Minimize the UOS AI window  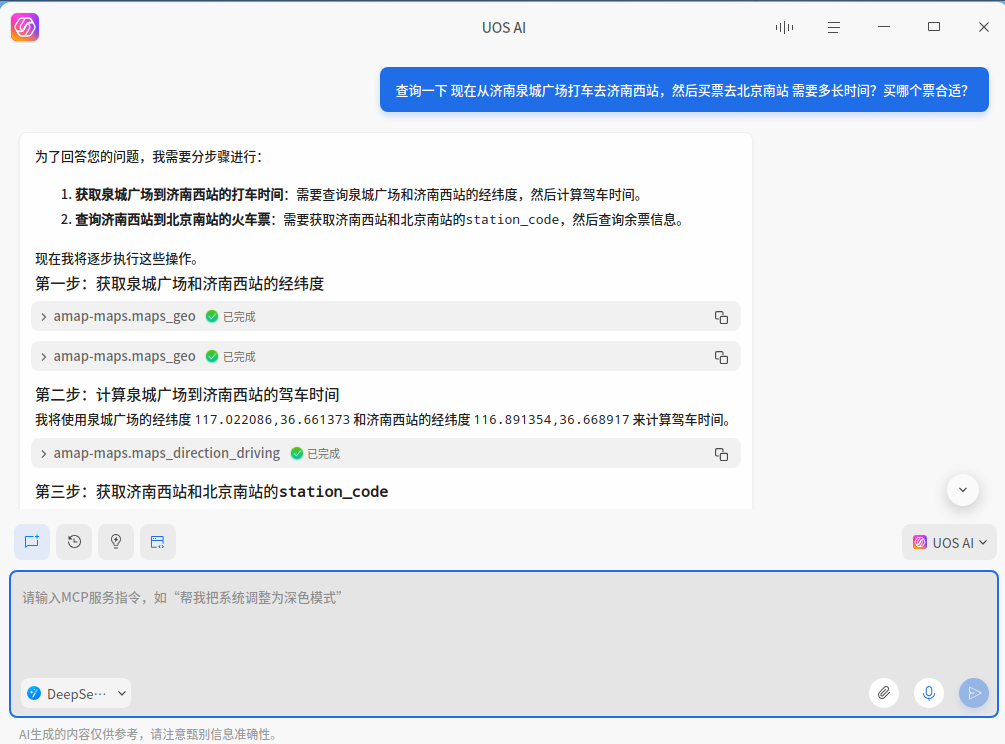point(884,27)
